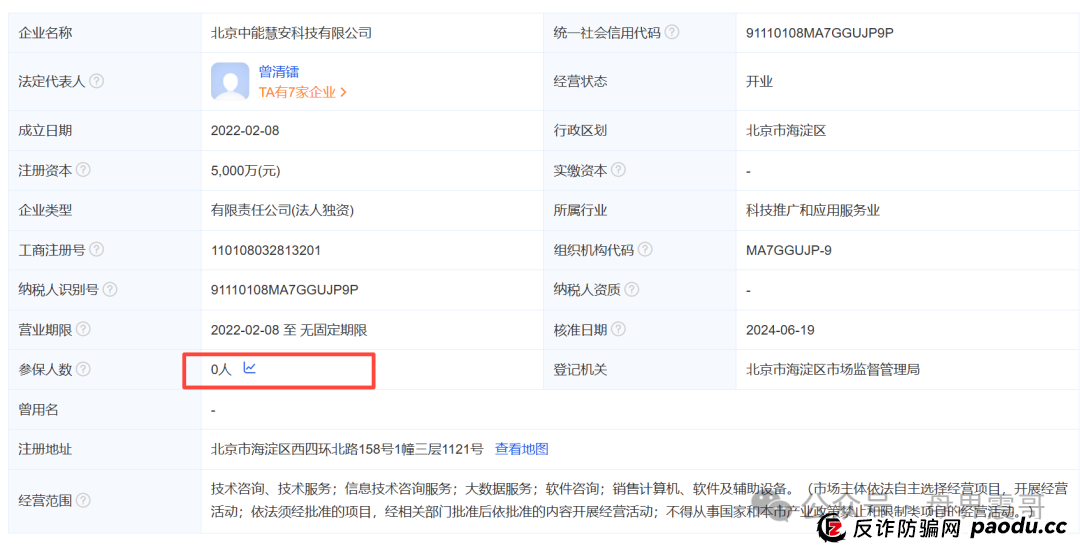Click registered capital 5,000万(元)
The width and height of the screenshot is (1080, 550).
tap(246, 170)
